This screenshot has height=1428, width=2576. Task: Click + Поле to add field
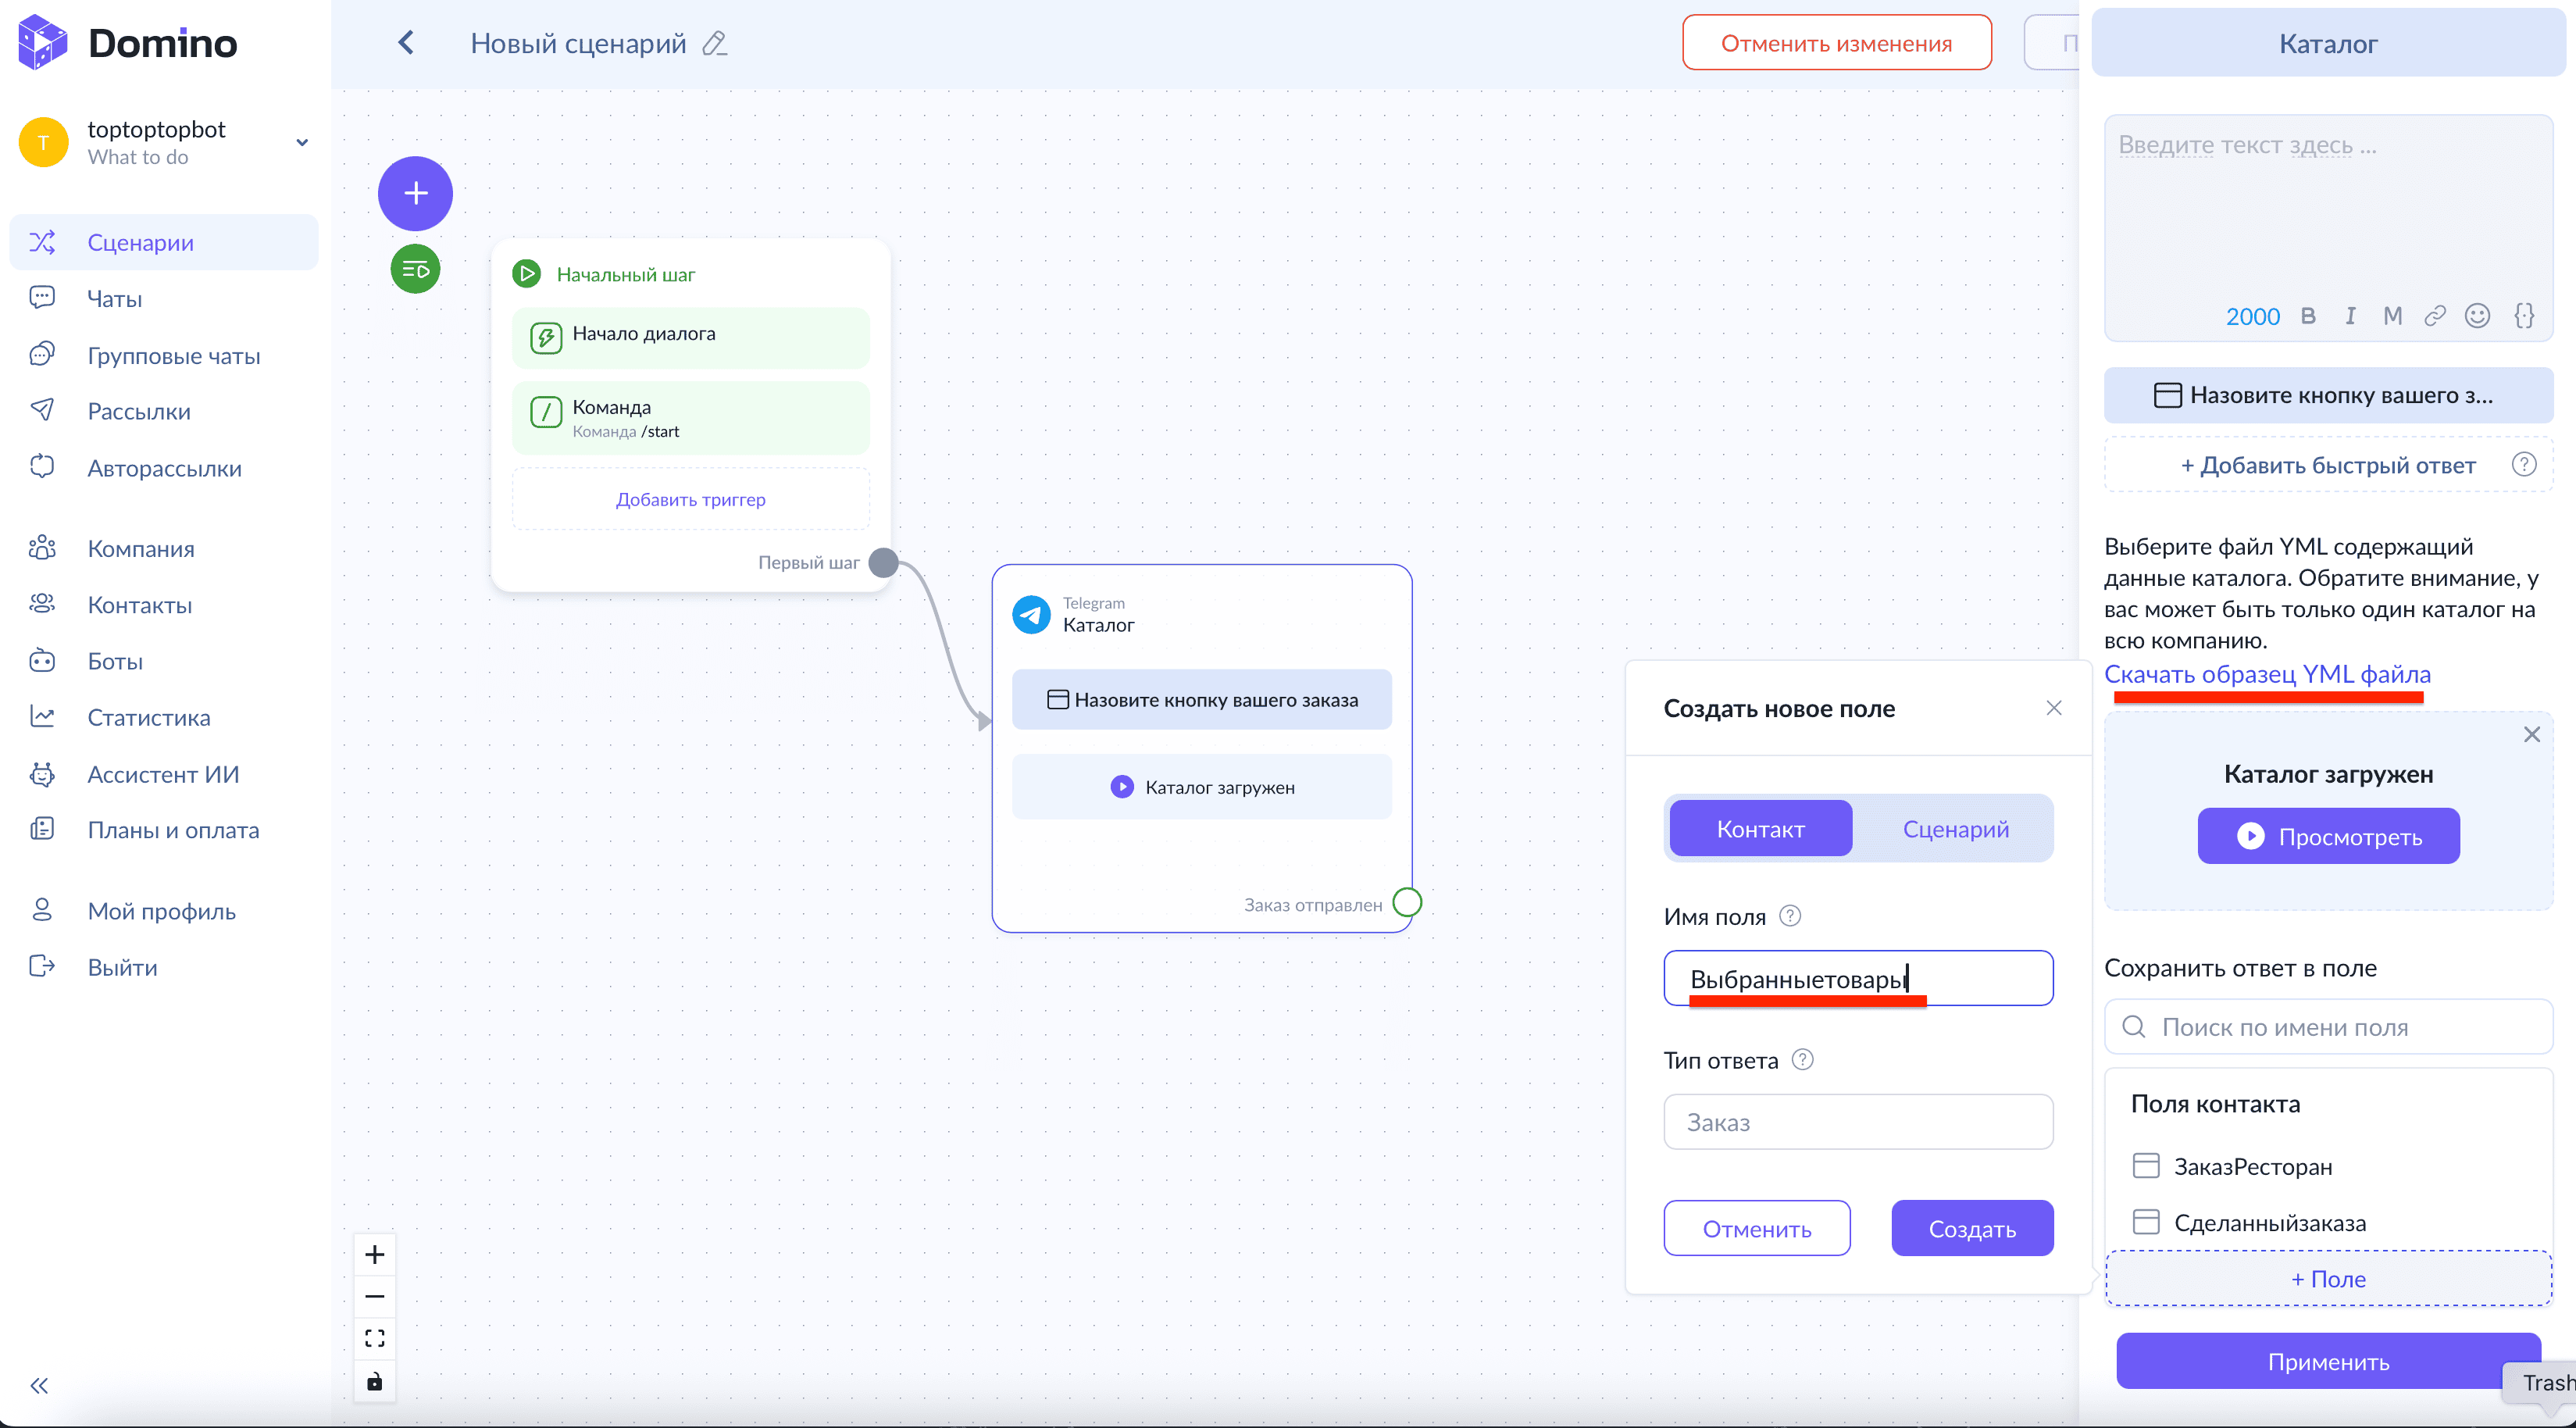[2328, 1278]
